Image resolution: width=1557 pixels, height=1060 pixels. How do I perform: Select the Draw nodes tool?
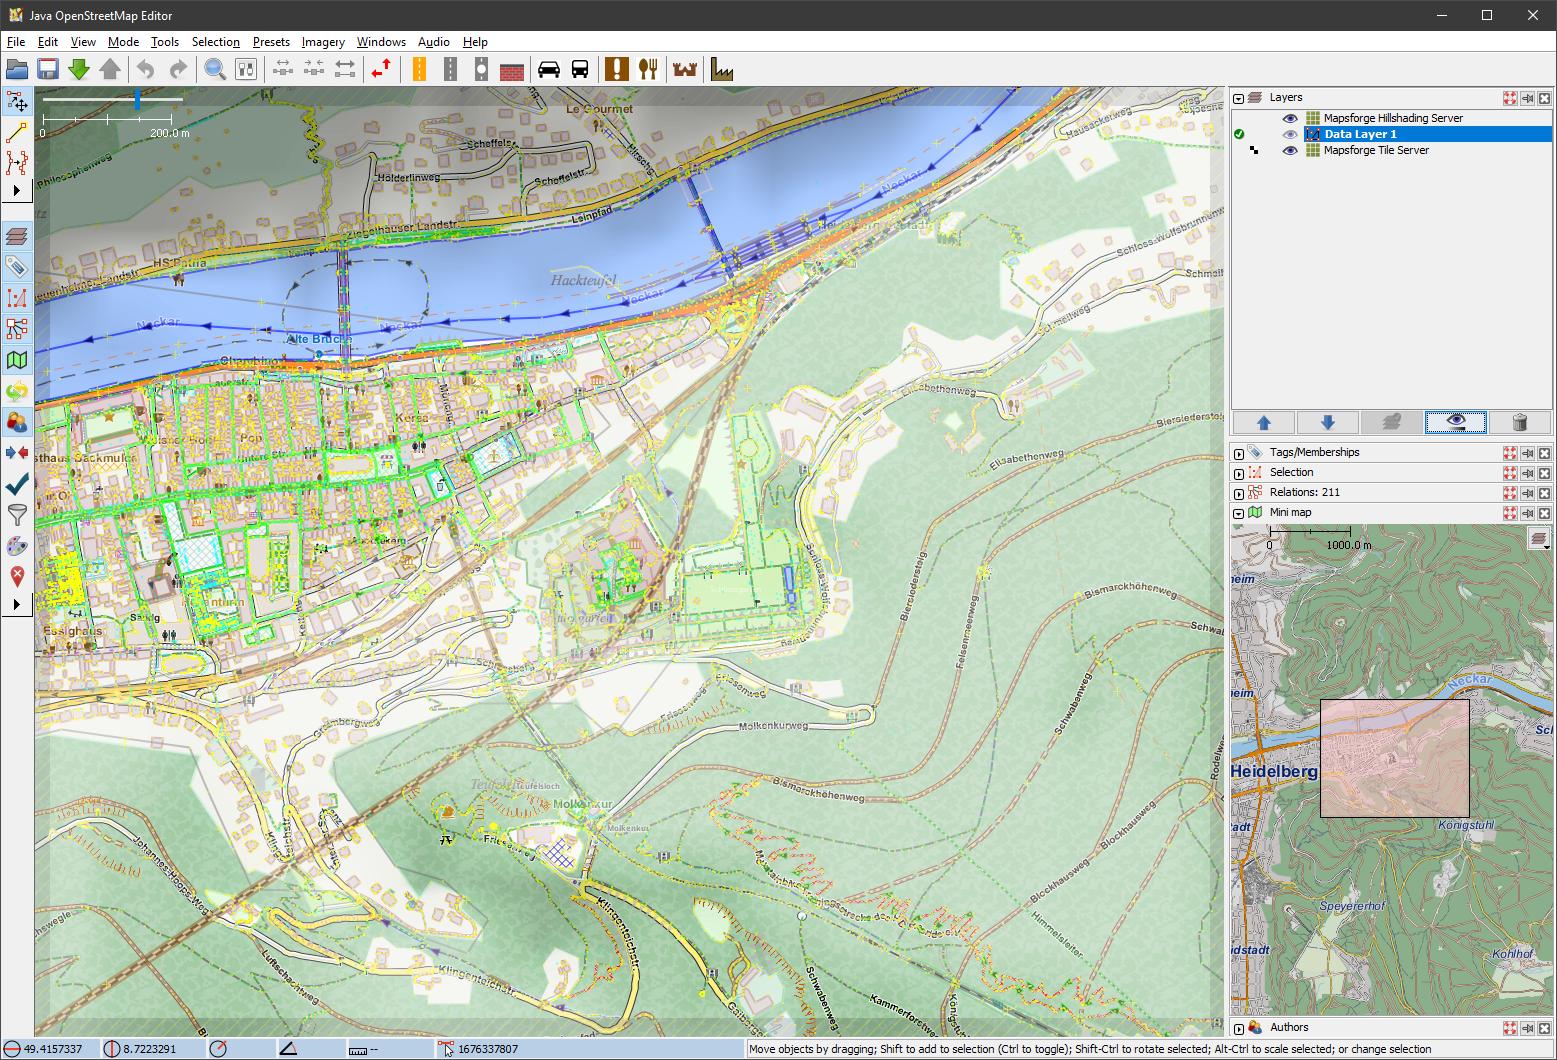click(x=17, y=133)
